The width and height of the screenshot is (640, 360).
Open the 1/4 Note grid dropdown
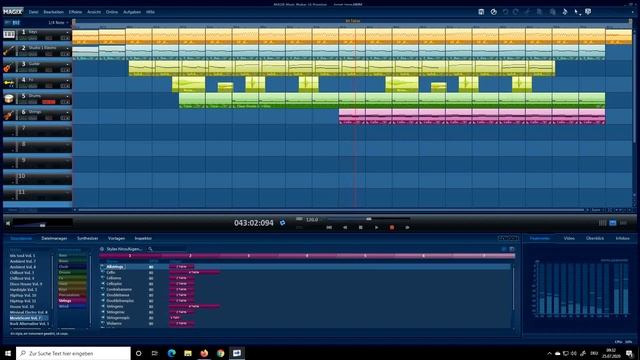click(58, 22)
